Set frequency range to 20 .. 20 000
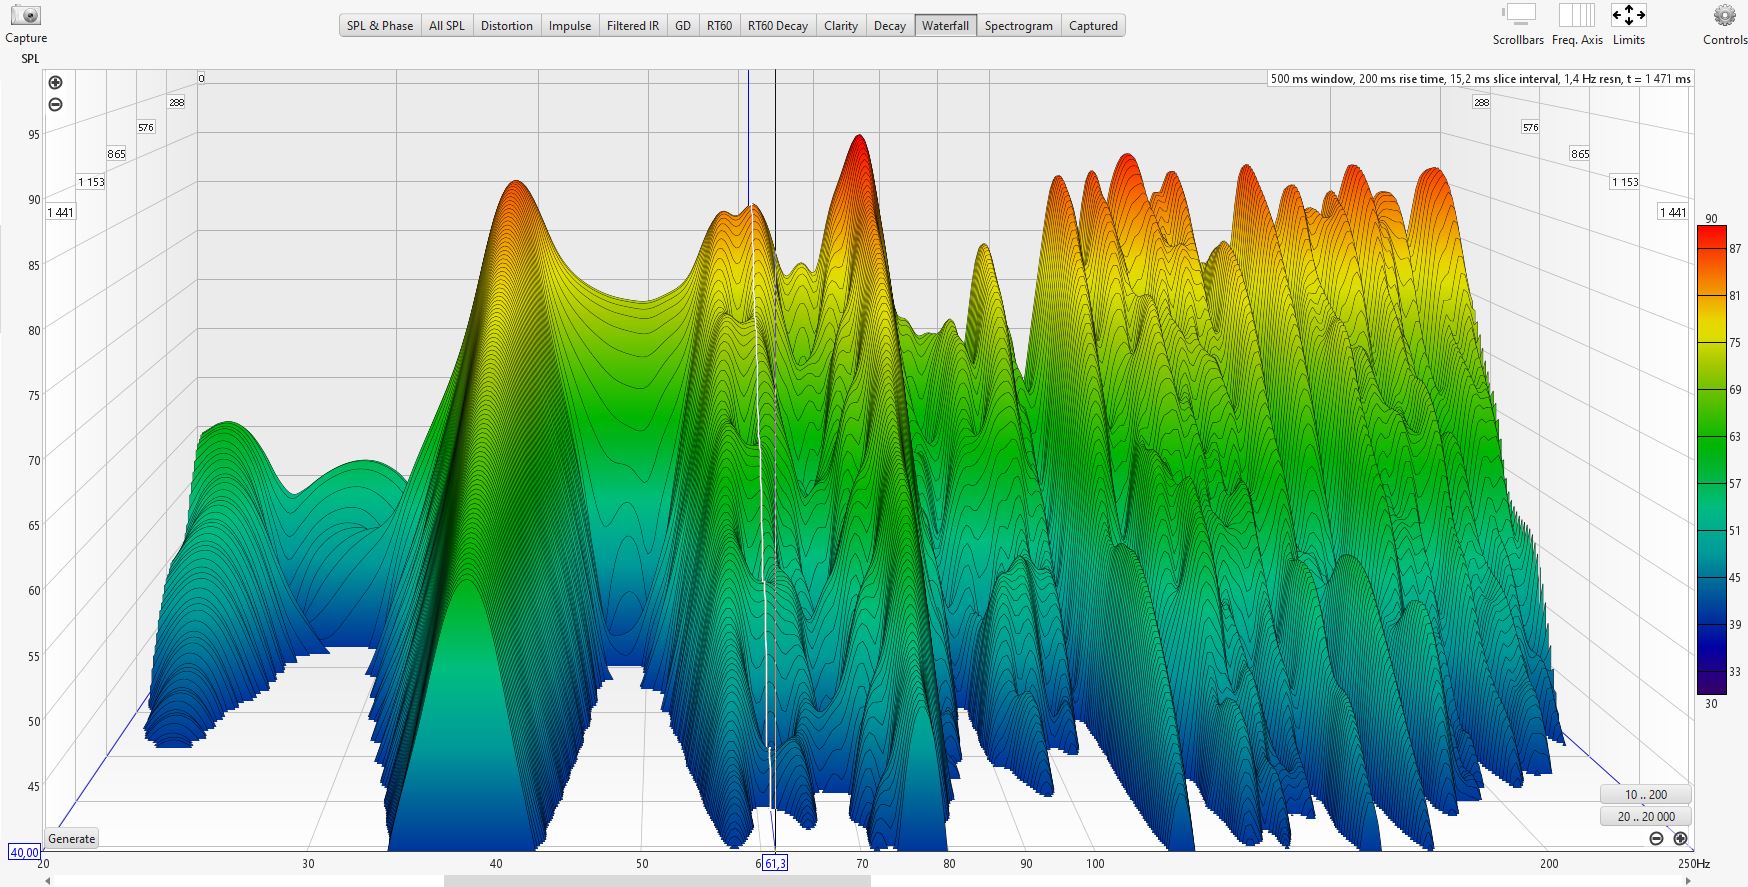Image resolution: width=1748 pixels, height=887 pixels. click(x=1645, y=817)
